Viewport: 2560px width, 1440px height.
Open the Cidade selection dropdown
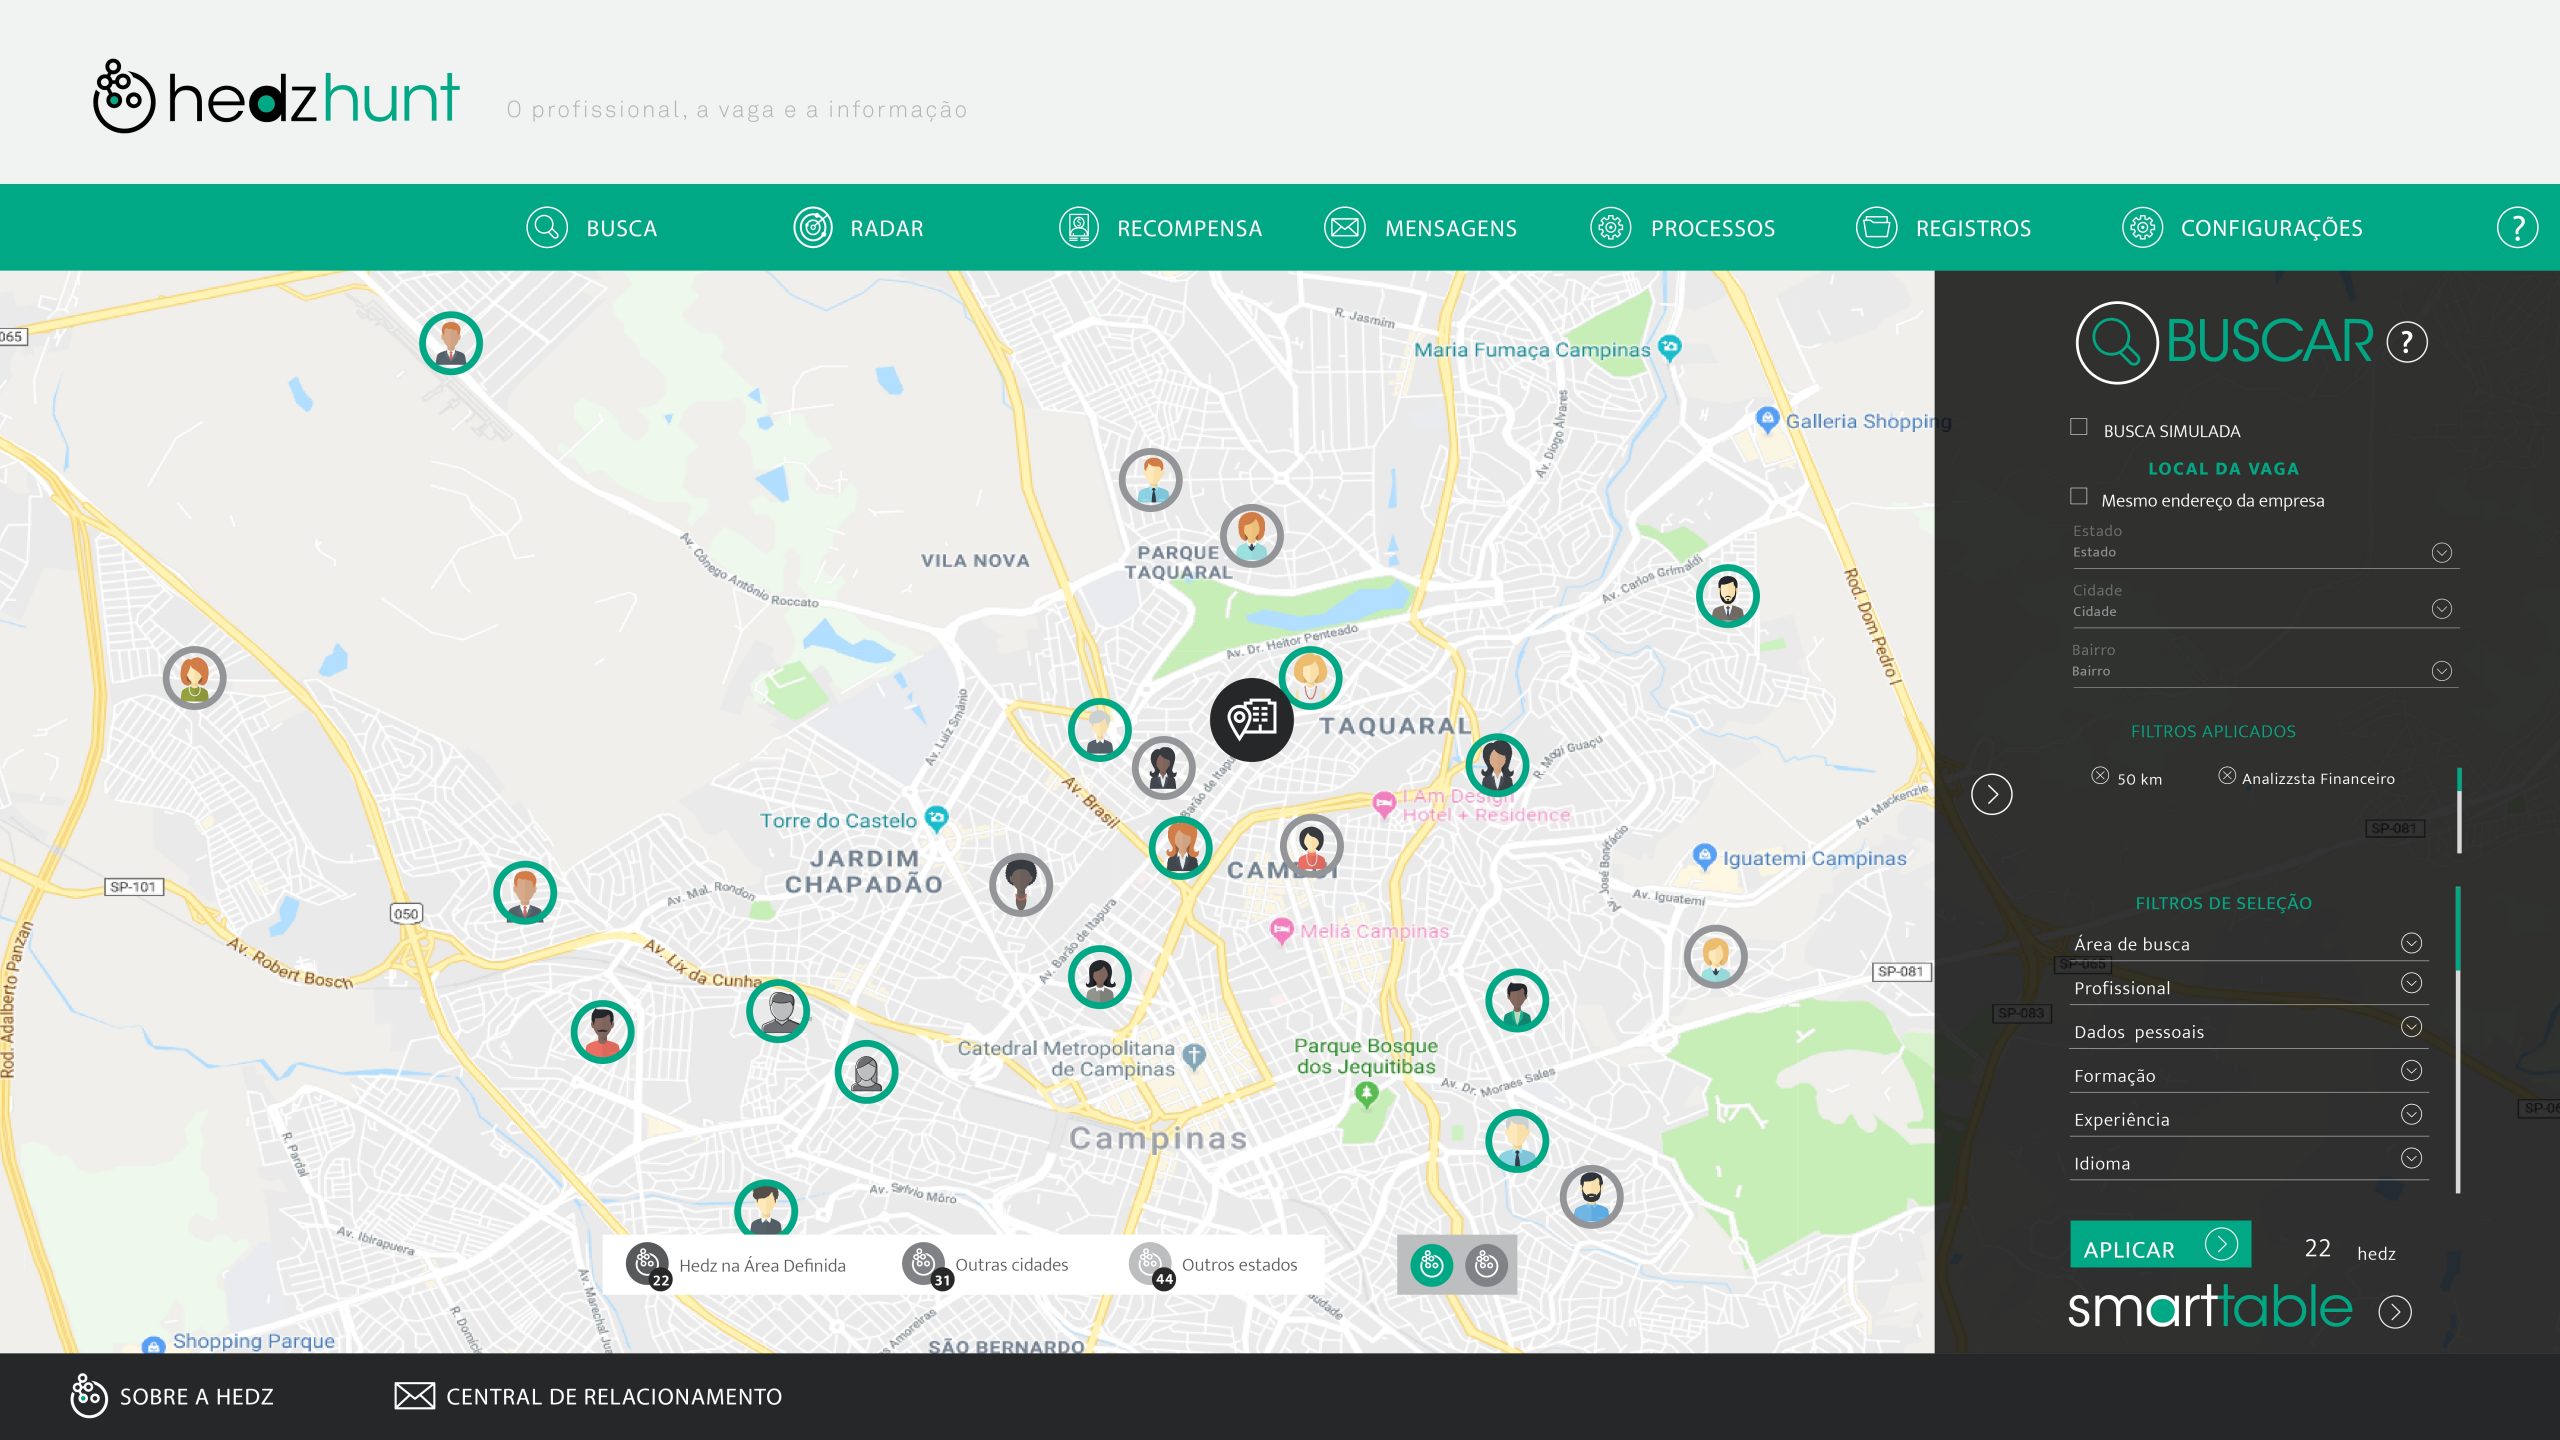pyautogui.click(x=2443, y=607)
